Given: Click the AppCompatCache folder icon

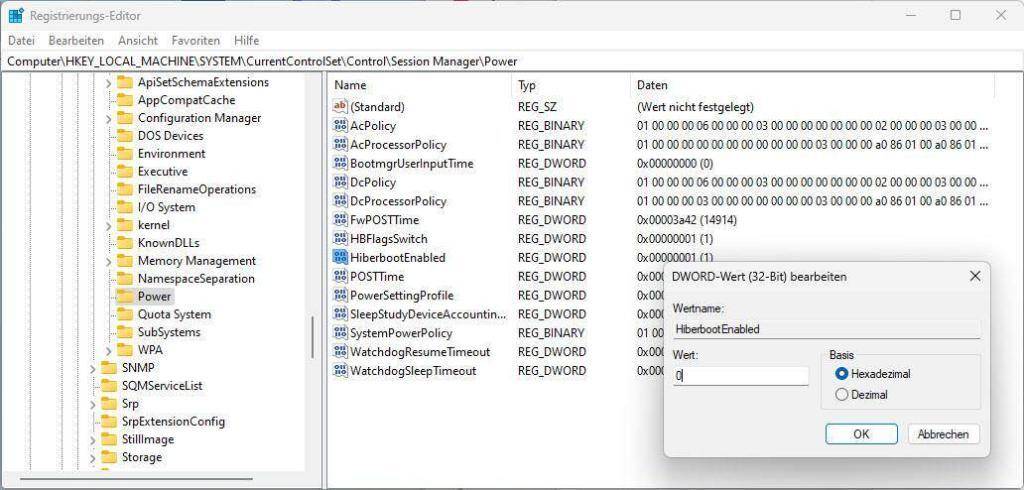Looking at the screenshot, I should pyautogui.click(x=125, y=100).
